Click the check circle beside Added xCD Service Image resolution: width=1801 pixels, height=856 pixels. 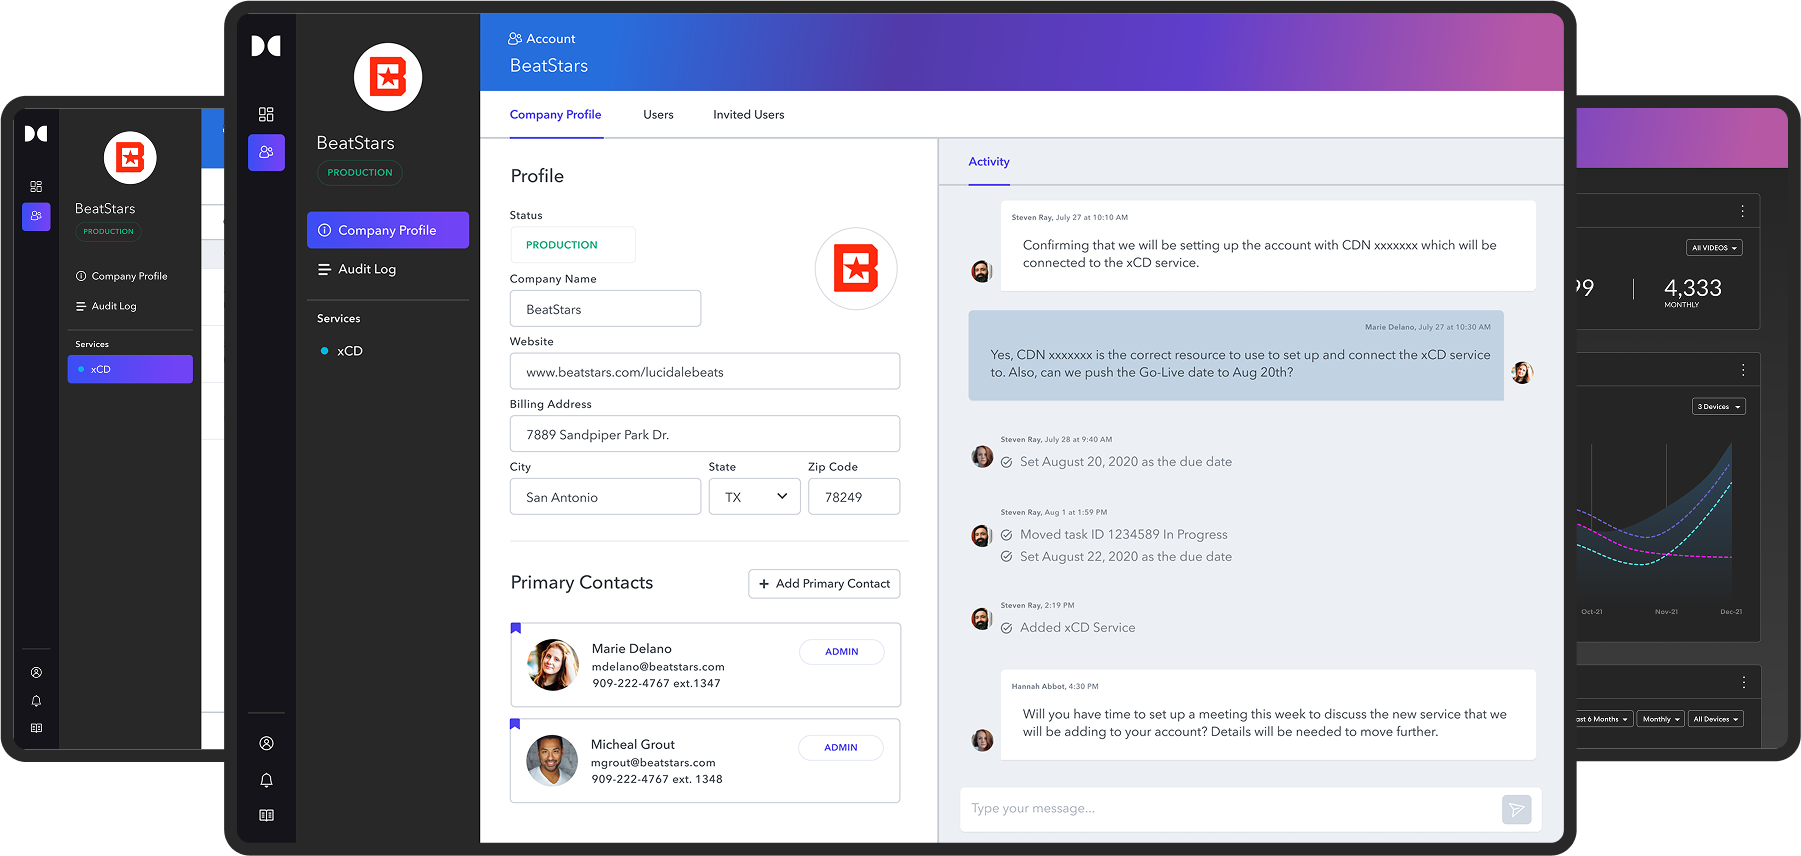pos(1006,628)
